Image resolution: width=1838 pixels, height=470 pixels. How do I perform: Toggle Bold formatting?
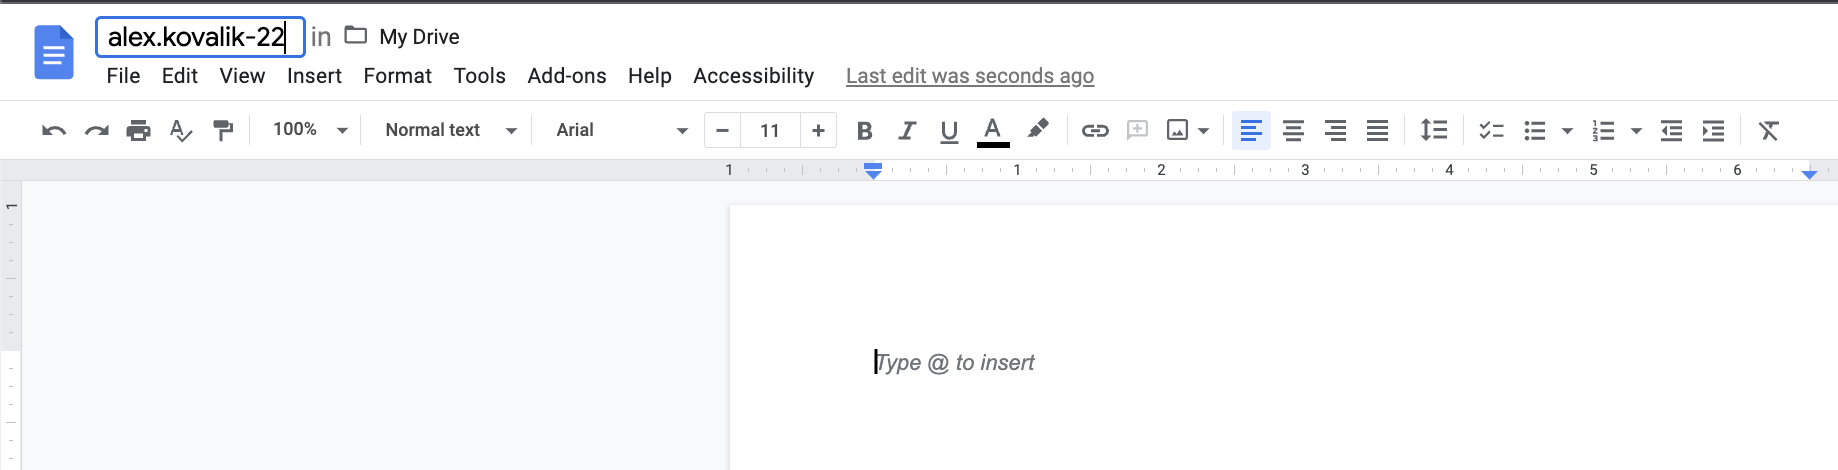pyautogui.click(x=865, y=130)
